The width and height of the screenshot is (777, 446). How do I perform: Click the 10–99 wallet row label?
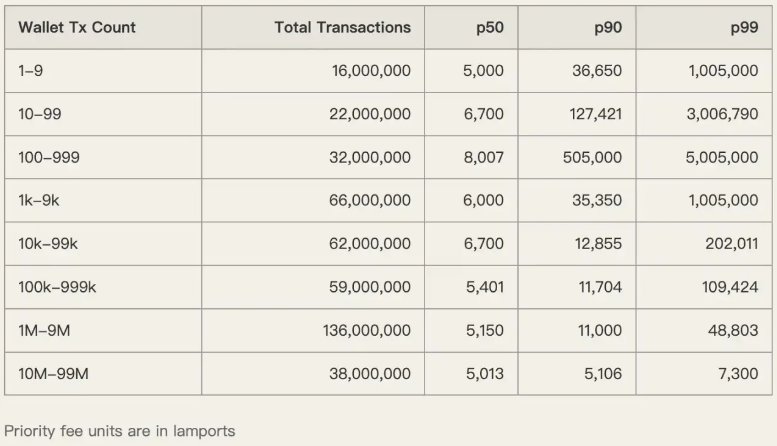point(39,114)
